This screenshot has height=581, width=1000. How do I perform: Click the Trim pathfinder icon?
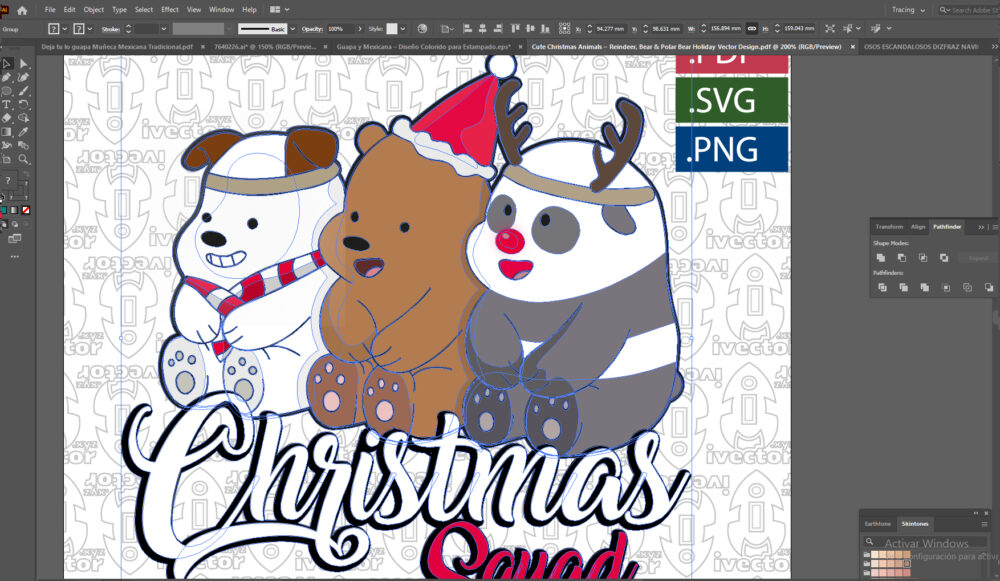tap(904, 288)
